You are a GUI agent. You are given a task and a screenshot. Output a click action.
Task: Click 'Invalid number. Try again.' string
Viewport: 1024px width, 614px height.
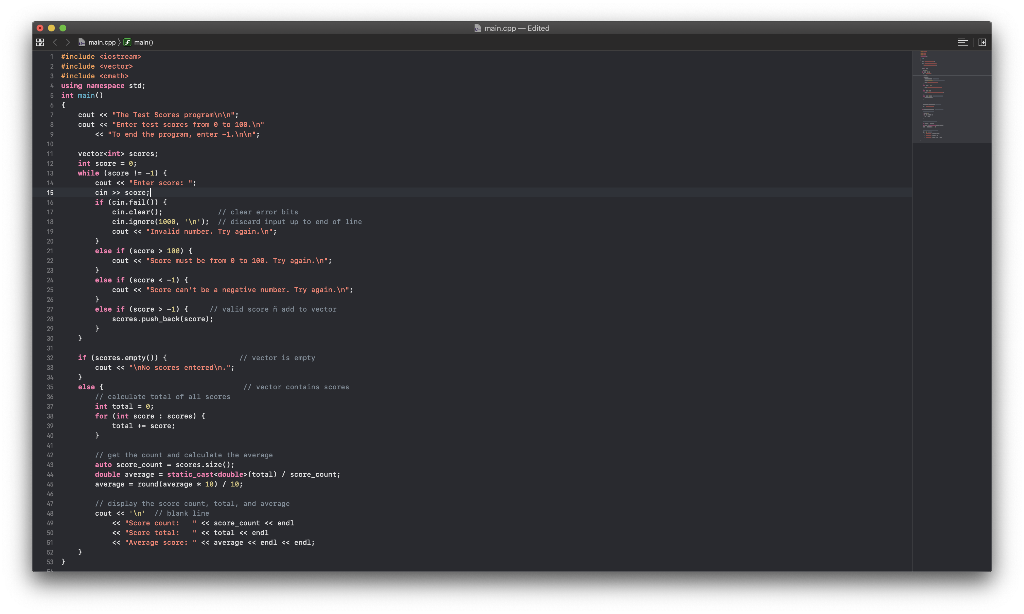click(211, 231)
